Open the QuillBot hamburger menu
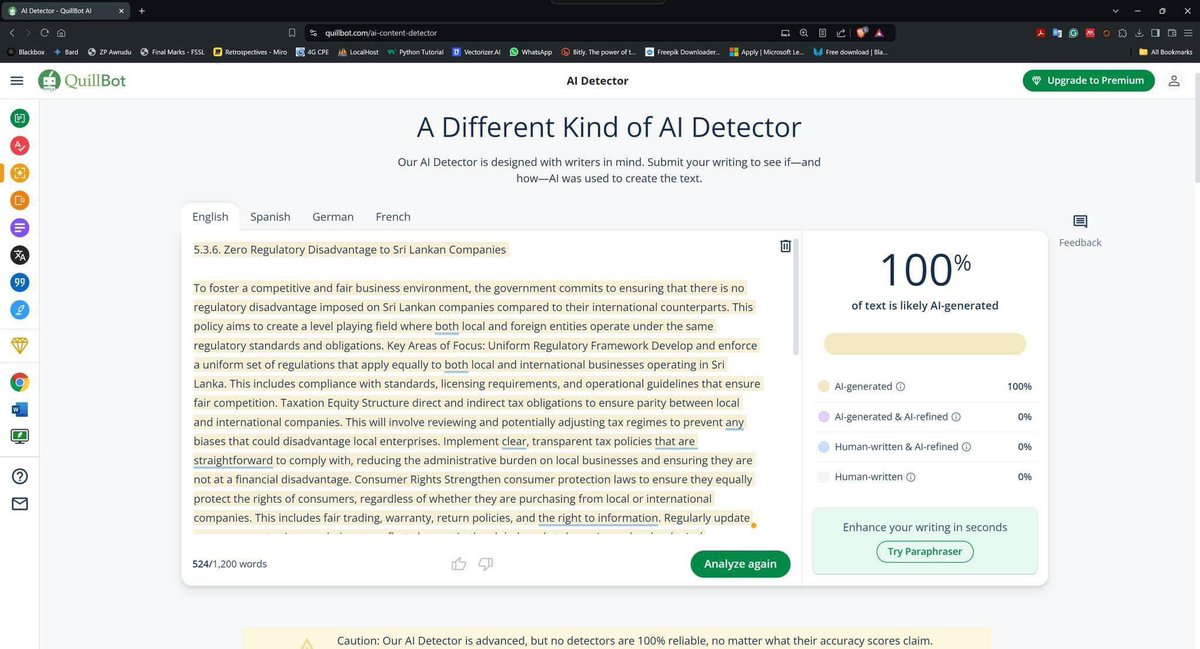 pos(16,80)
